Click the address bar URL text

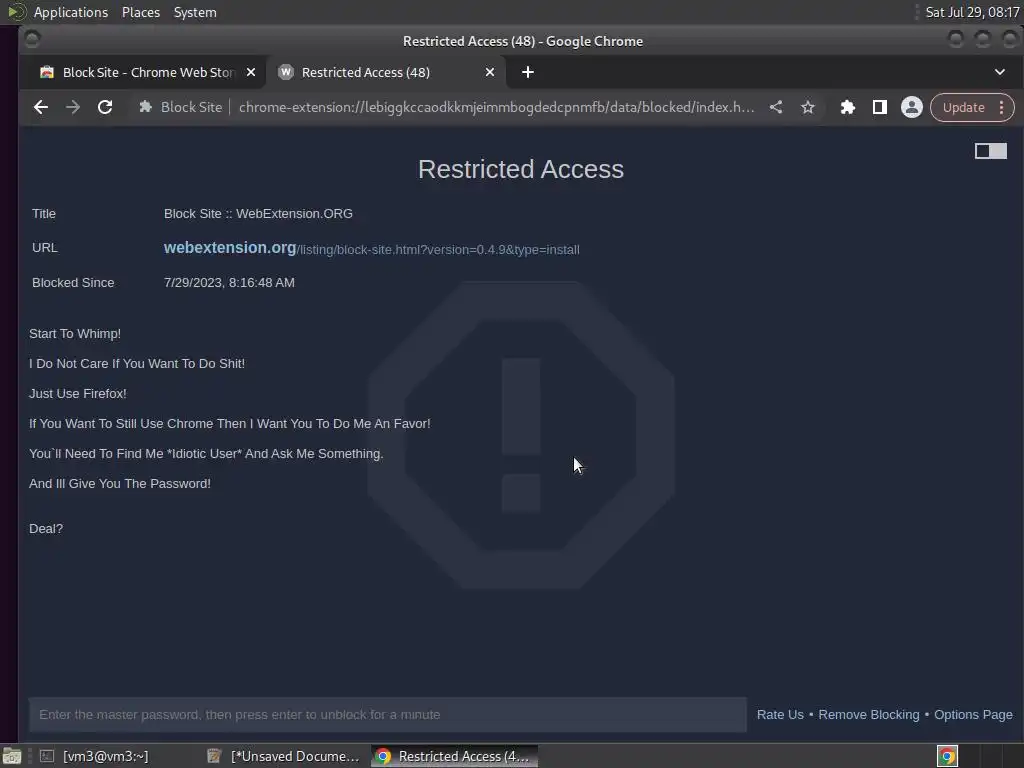click(x=496, y=107)
